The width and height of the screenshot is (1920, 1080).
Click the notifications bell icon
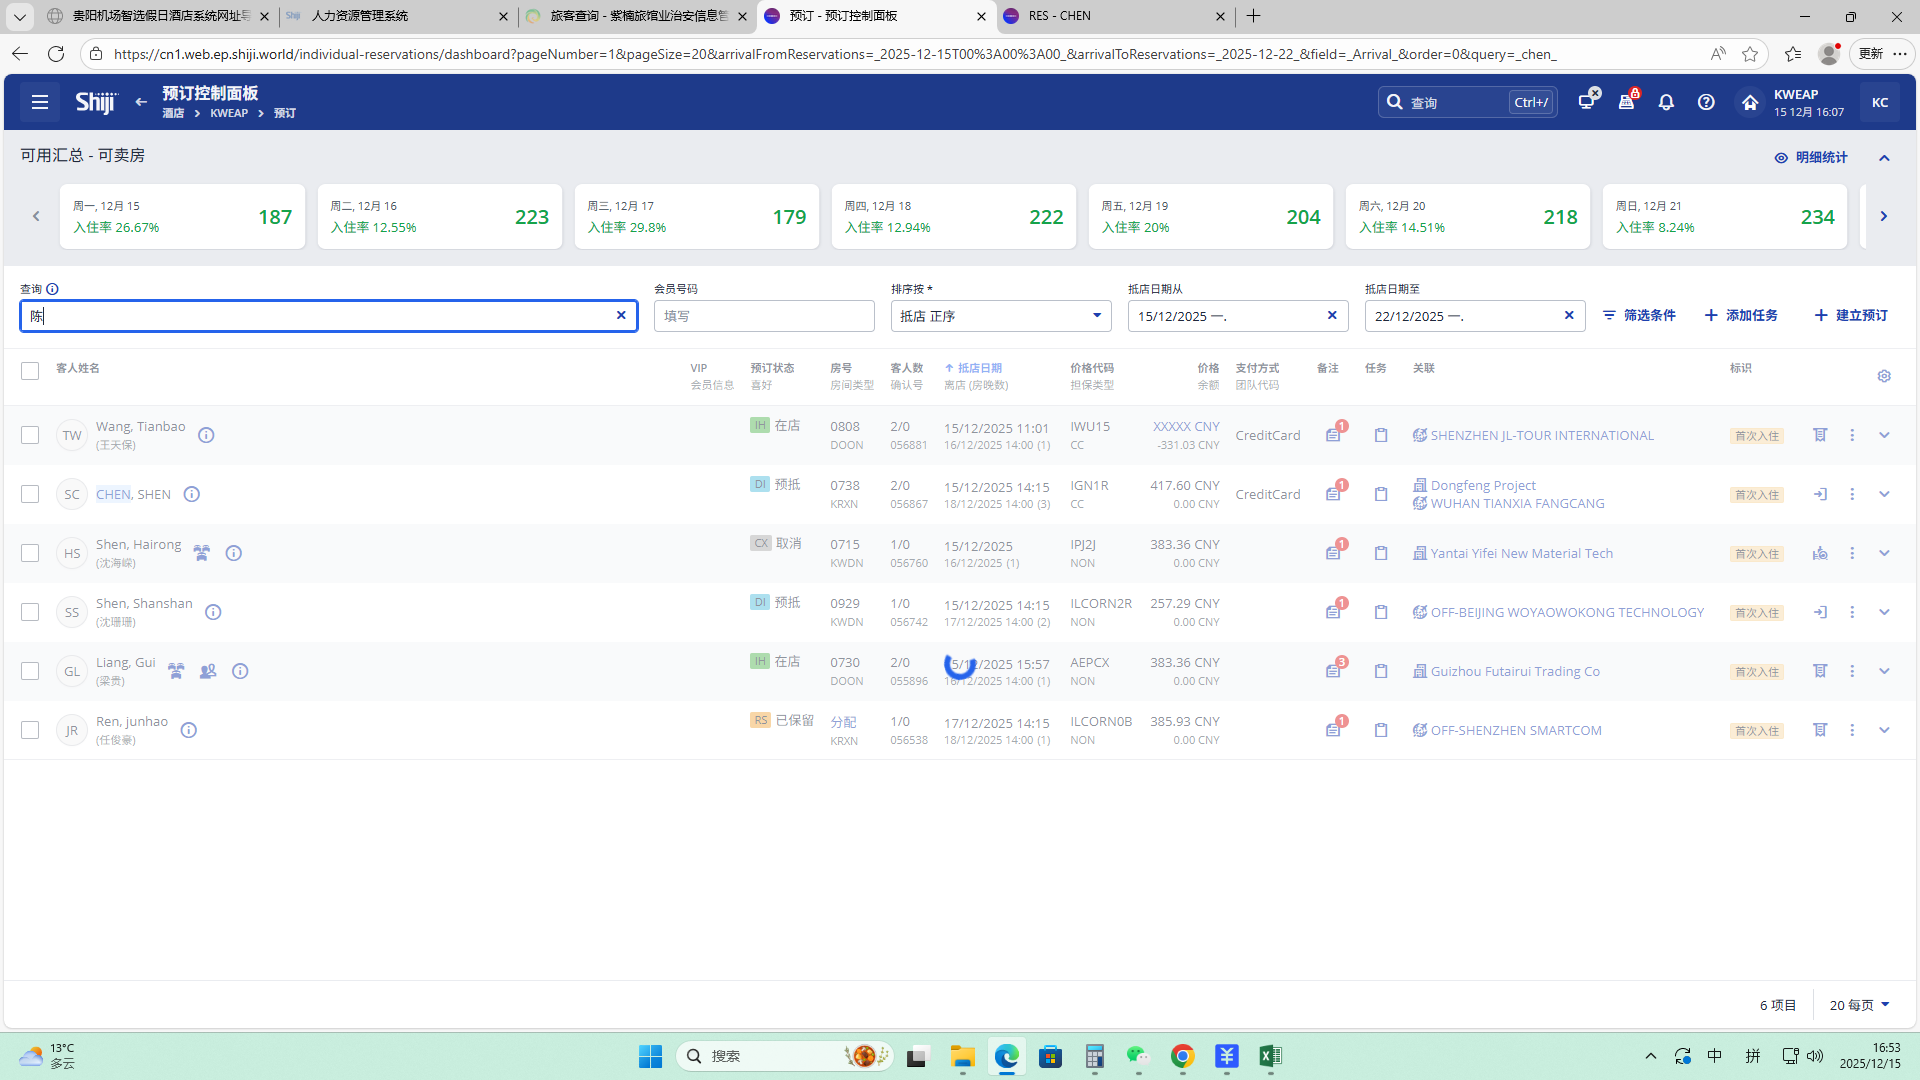(x=1666, y=102)
